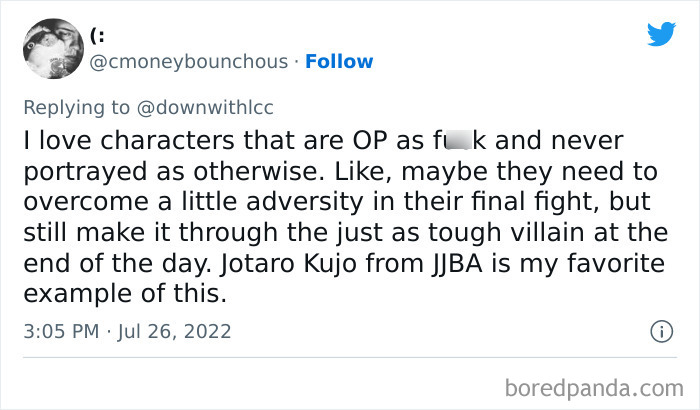Open the 3:05 PM timestamp

[61, 331]
